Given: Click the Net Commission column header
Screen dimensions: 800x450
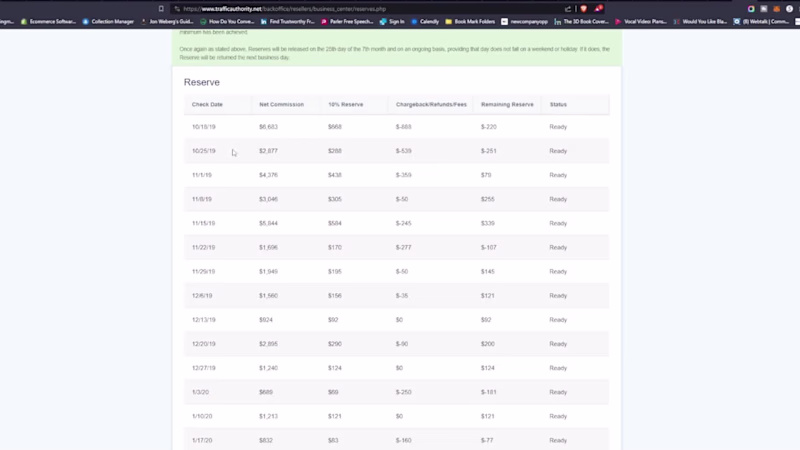Looking at the screenshot, I should pos(281,104).
